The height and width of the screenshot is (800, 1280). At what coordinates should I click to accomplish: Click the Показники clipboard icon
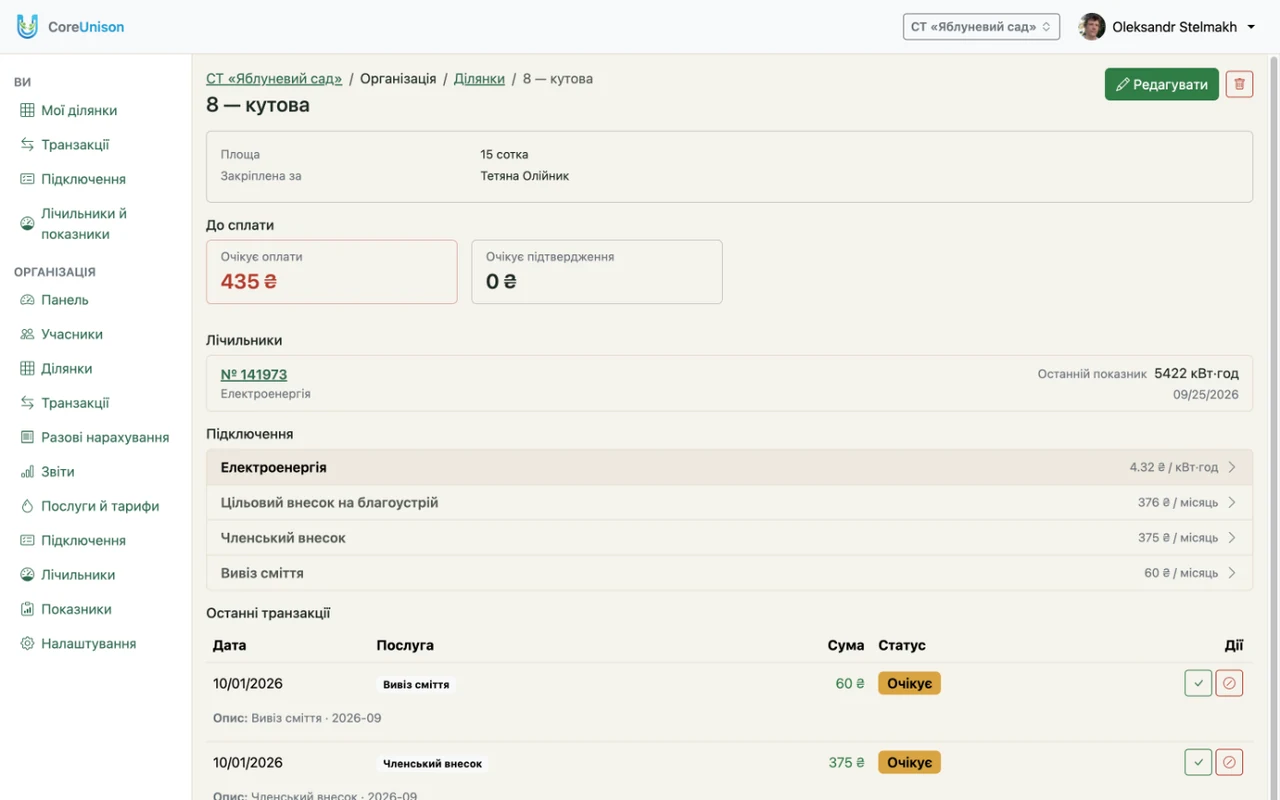tap(27, 609)
